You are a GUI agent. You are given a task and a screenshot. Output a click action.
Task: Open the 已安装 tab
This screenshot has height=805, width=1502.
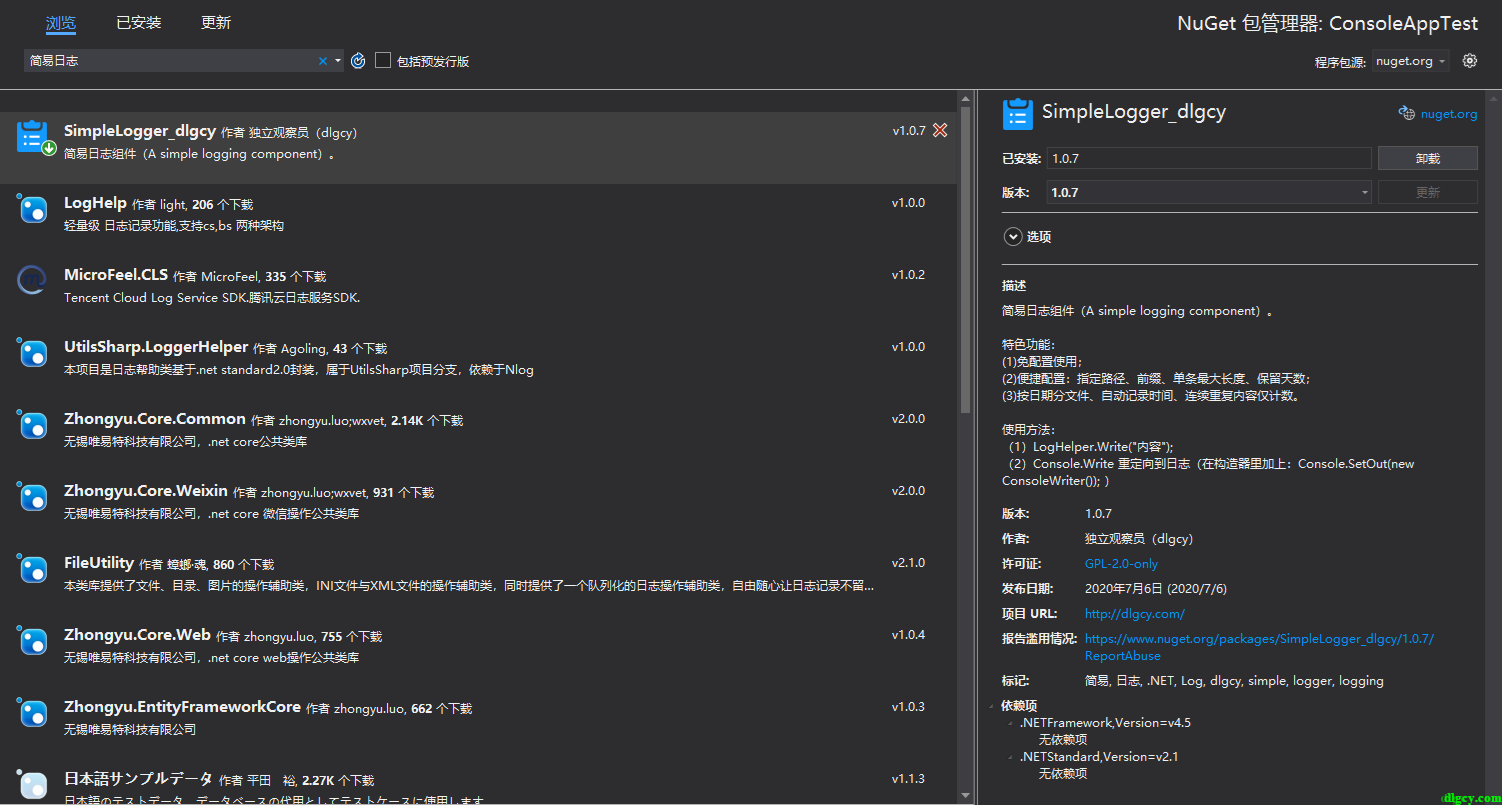pos(139,22)
